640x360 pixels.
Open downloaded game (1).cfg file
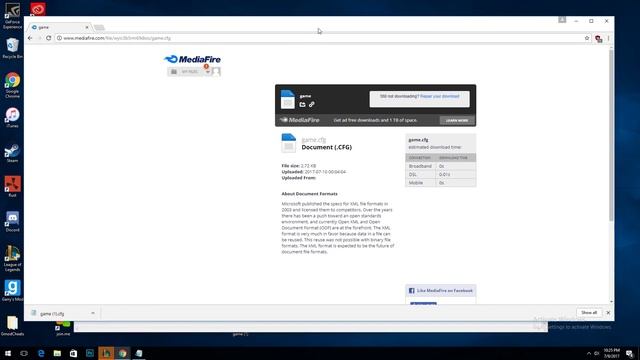[52, 313]
